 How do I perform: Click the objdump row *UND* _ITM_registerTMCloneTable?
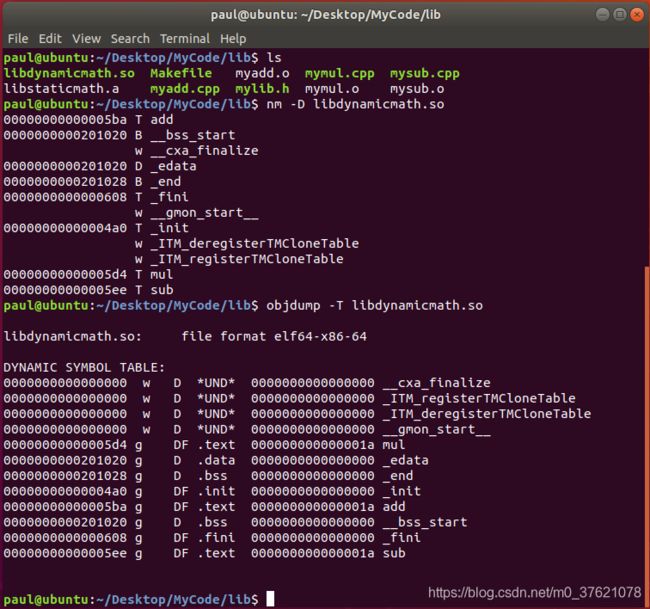point(290,398)
